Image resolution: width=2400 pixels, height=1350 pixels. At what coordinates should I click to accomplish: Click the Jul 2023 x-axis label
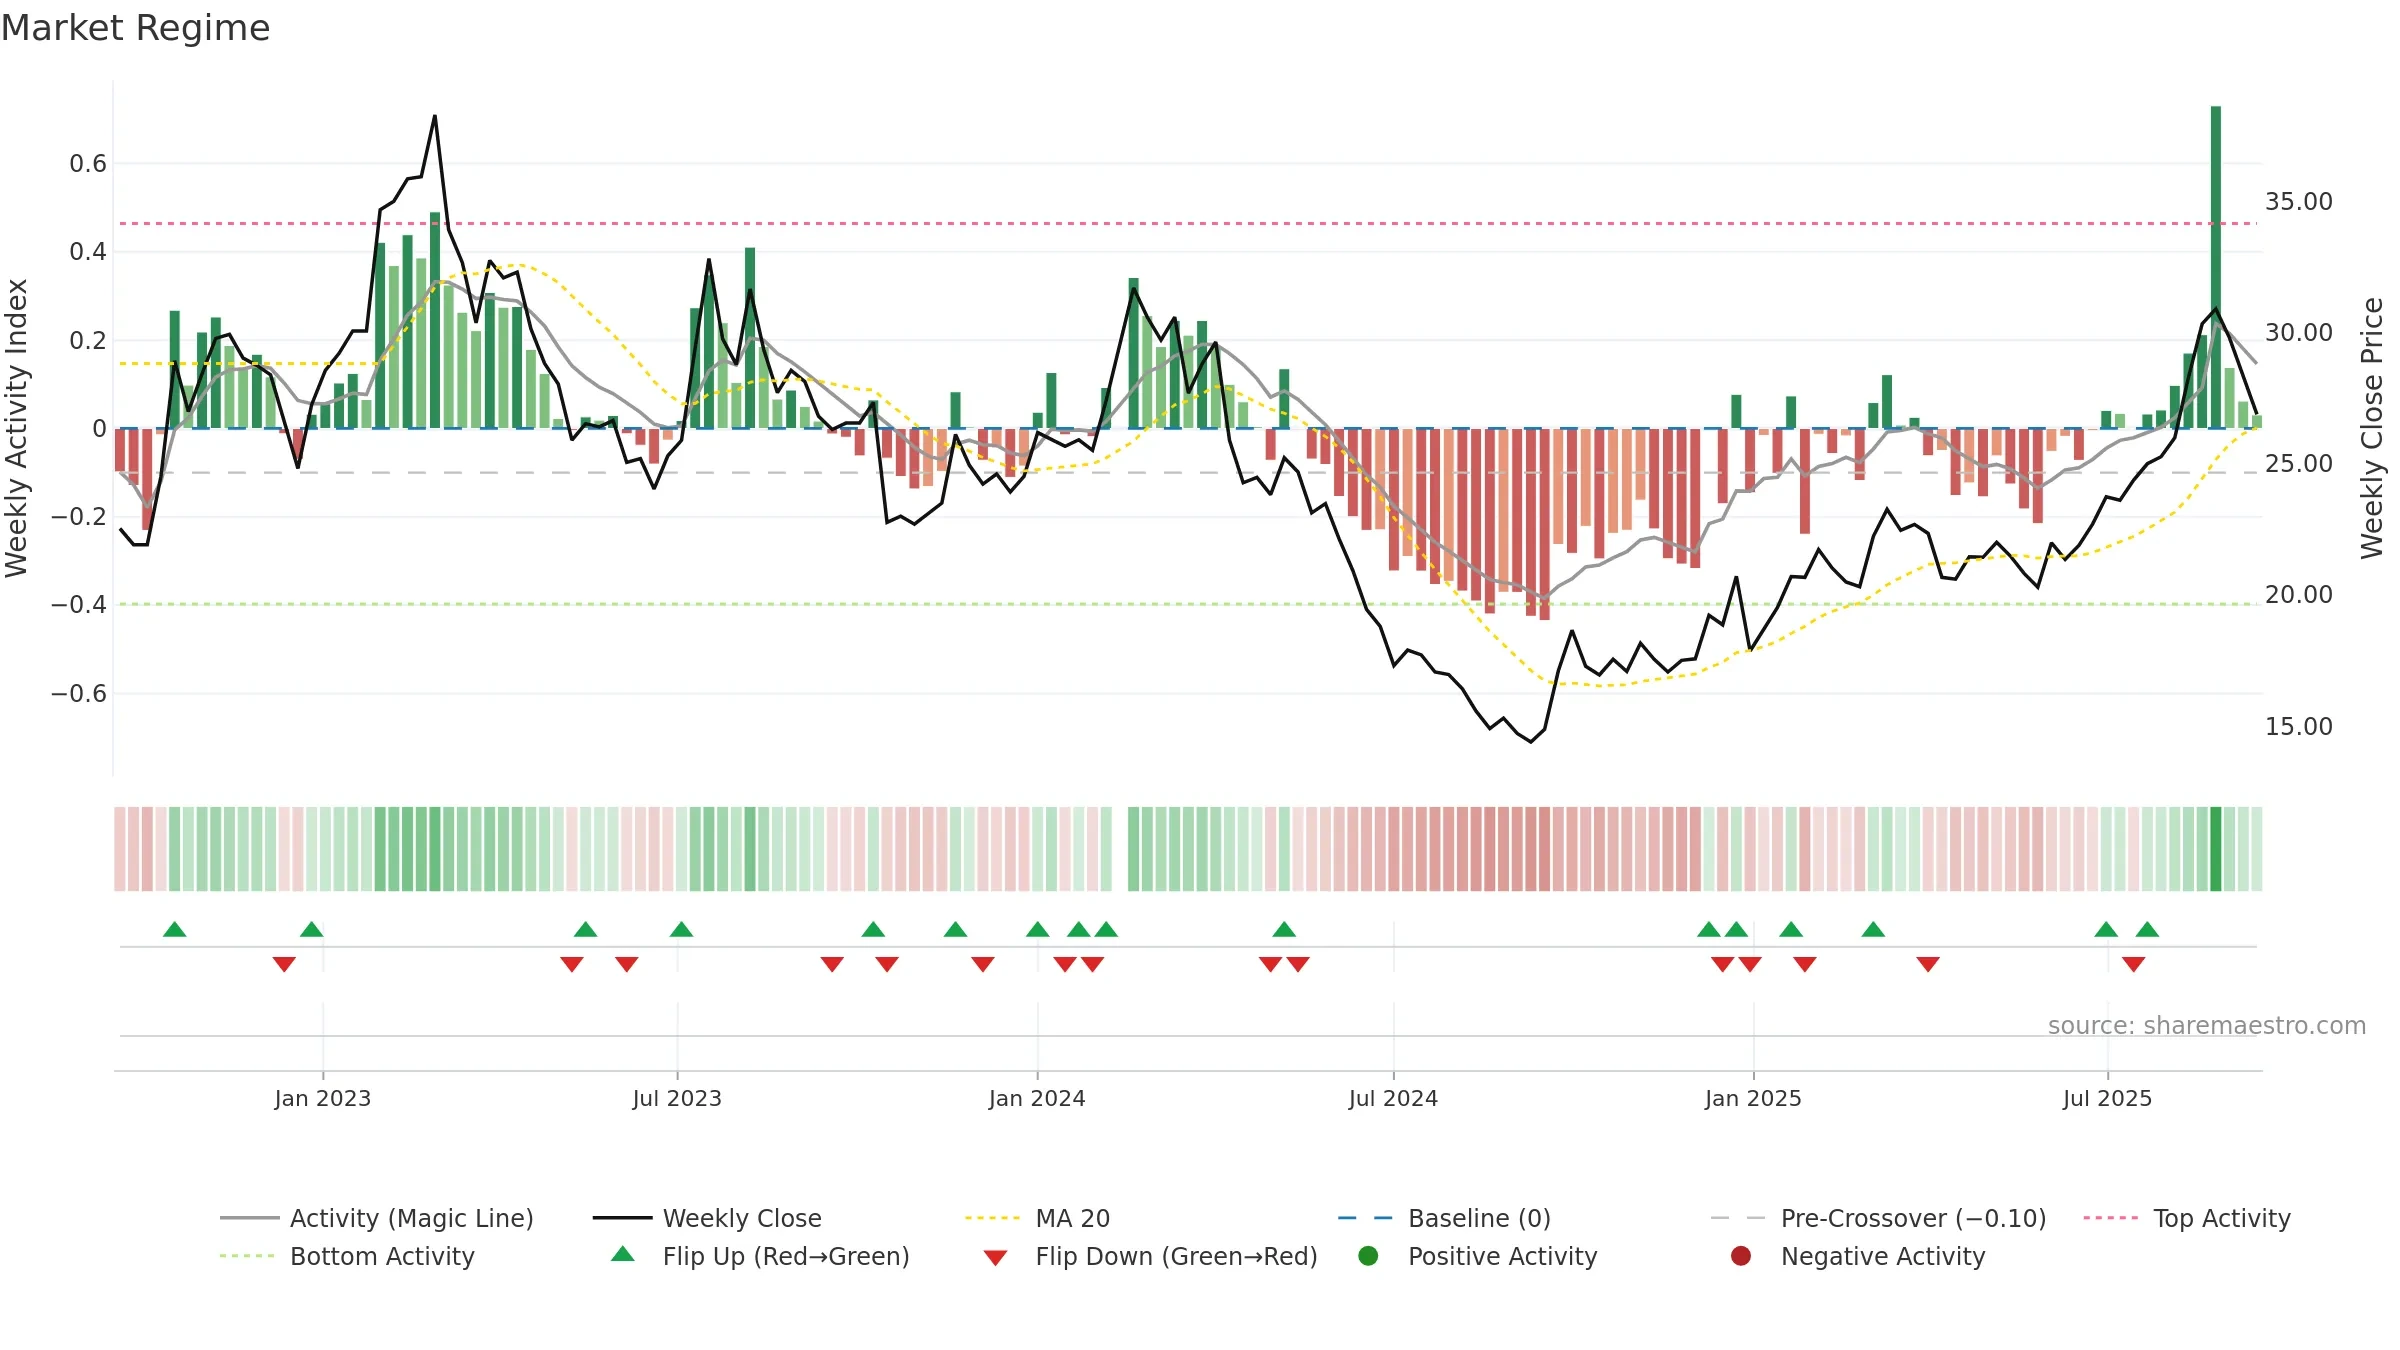(677, 1098)
